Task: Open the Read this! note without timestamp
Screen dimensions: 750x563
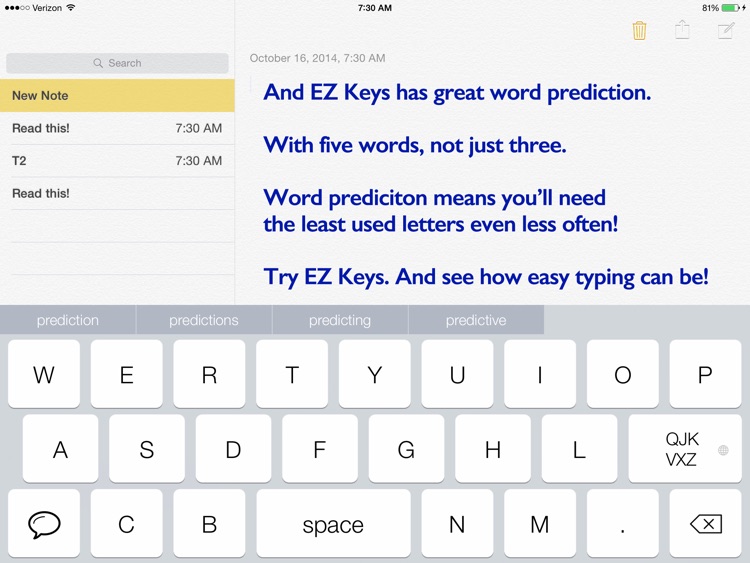Action: coord(117,193)
